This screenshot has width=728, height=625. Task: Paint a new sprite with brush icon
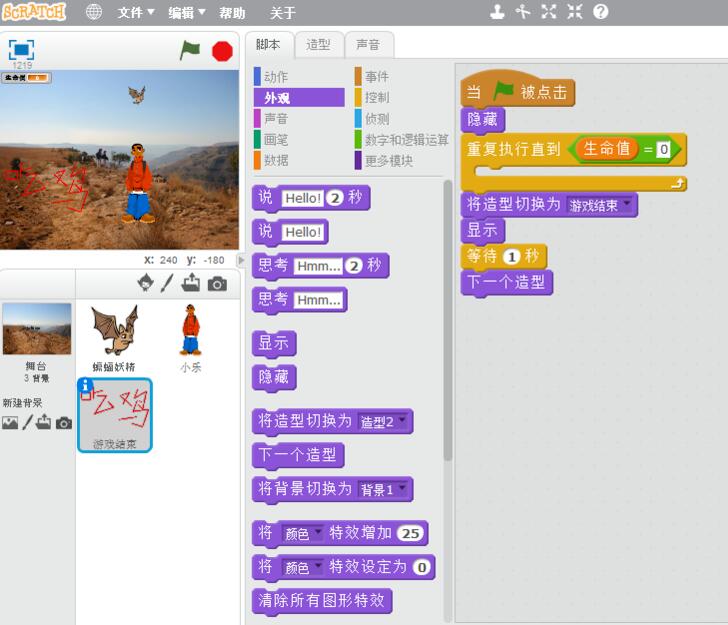[x=167, y=284]
